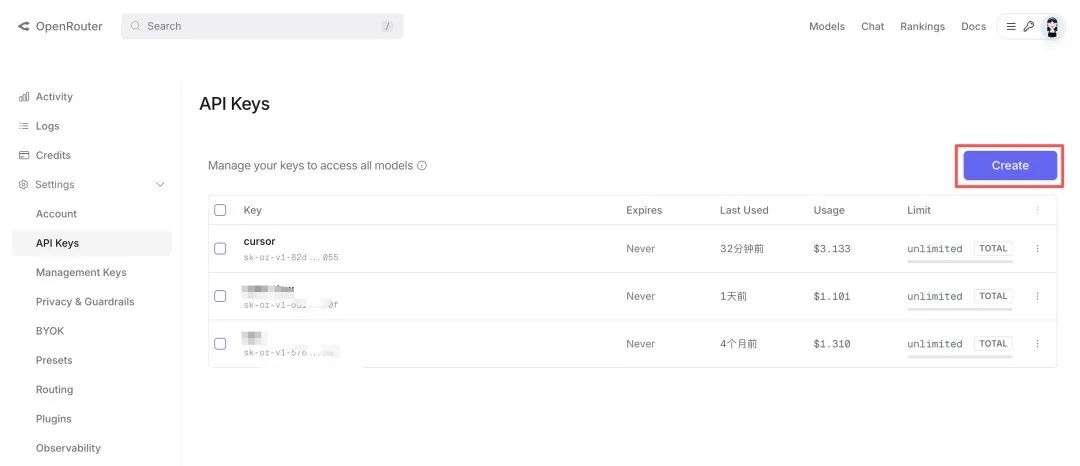The image size is (1080, 466).
Task: Open table header three-dot options menu
Action: click(x=1037, y=210)
